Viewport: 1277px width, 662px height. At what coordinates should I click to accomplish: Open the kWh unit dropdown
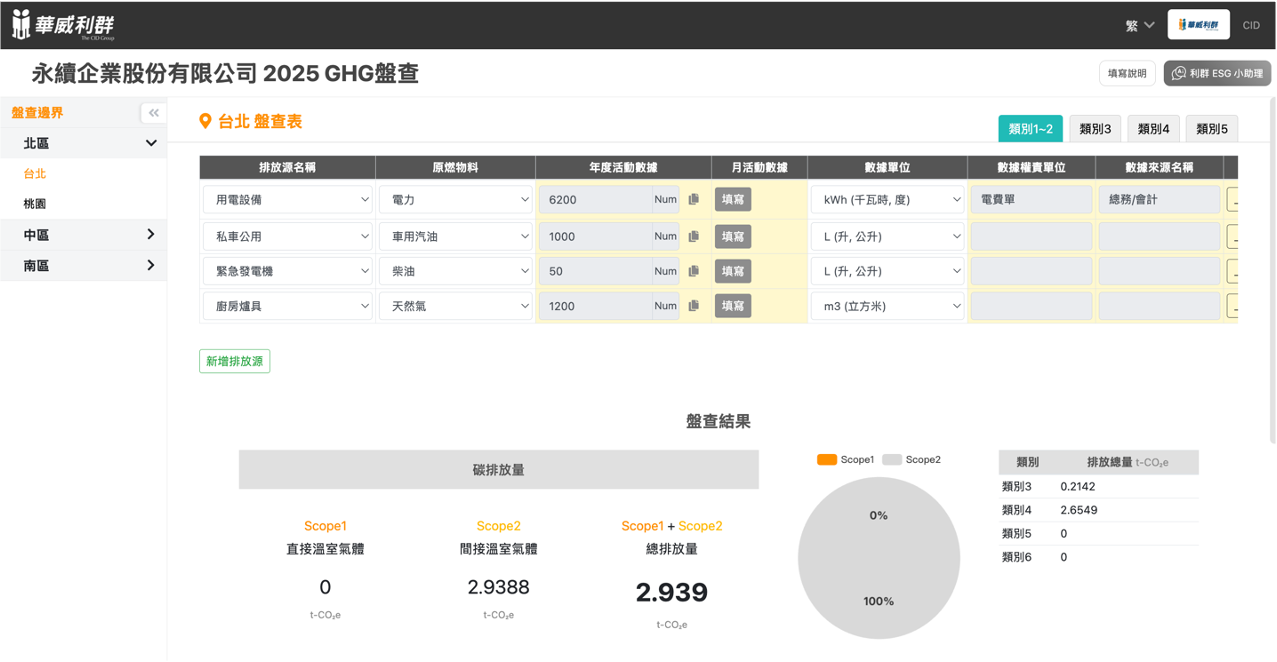coord(887,199)
